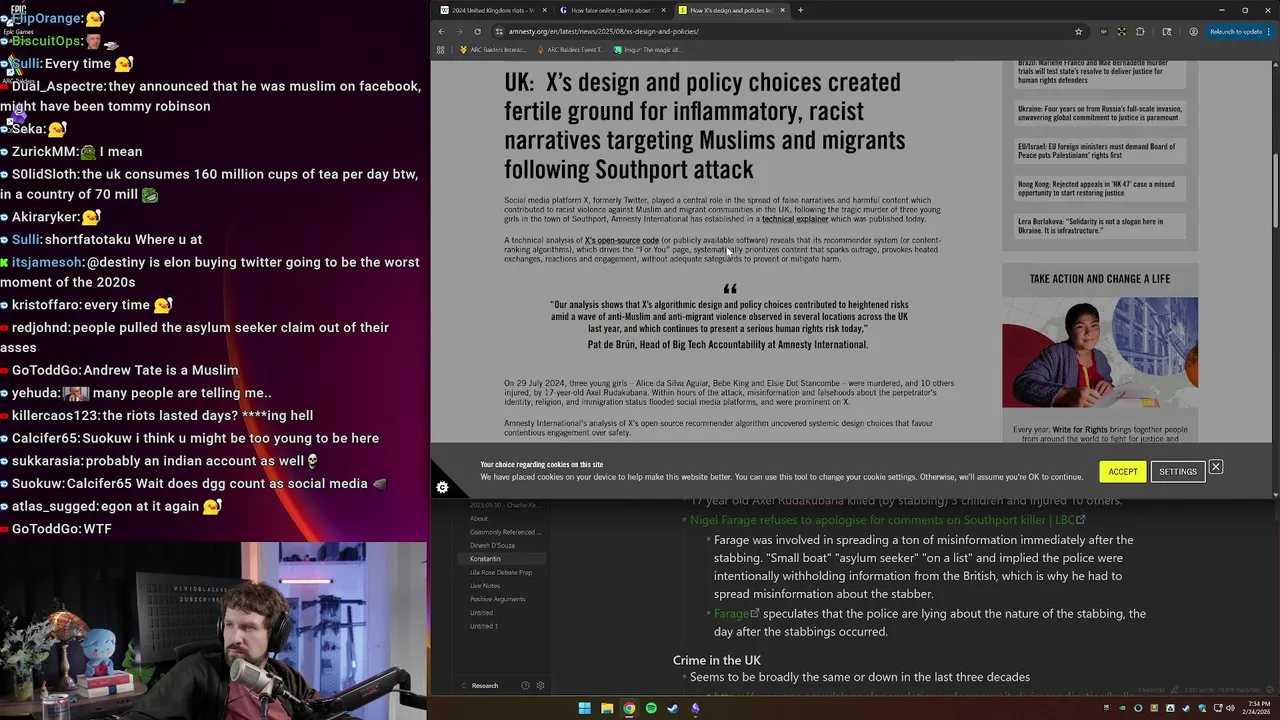Open a new browser tab with plus
1280x720 pixels.
pos(800,10)
